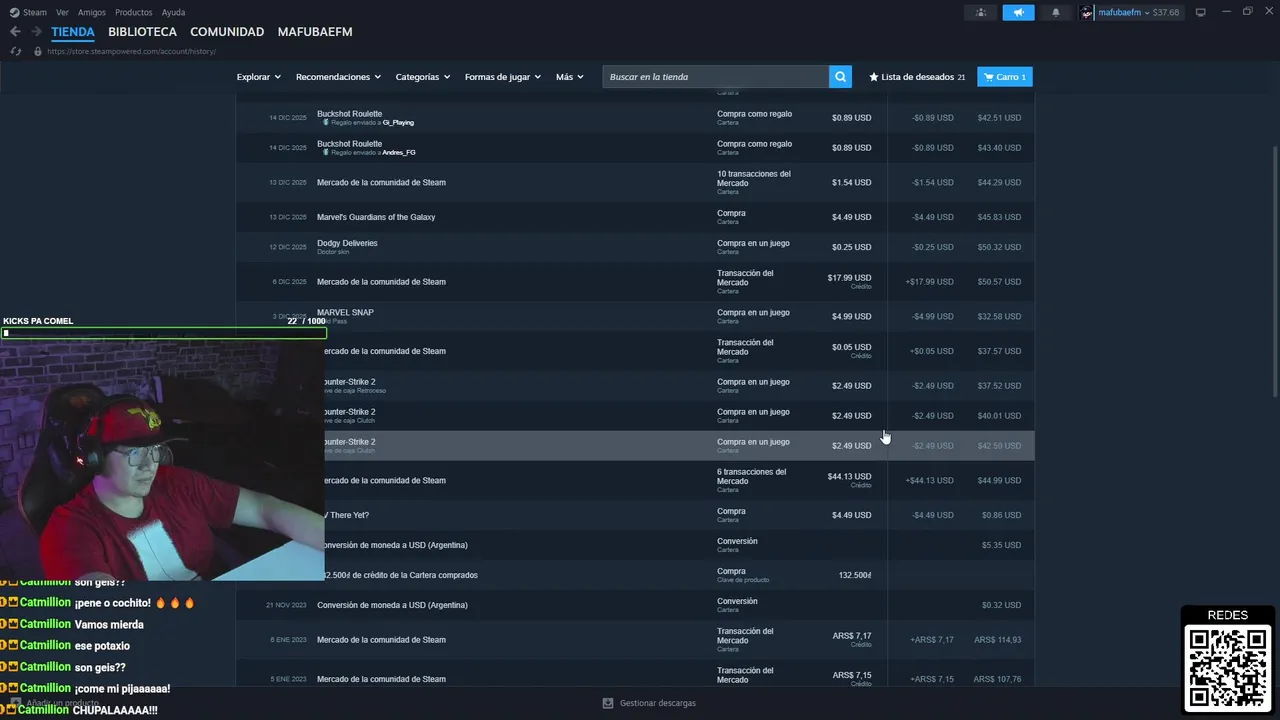Click the $4.49 Guardians of the Galaxy total
Viewport: 1280px width, 720px height.
(851, 217)
